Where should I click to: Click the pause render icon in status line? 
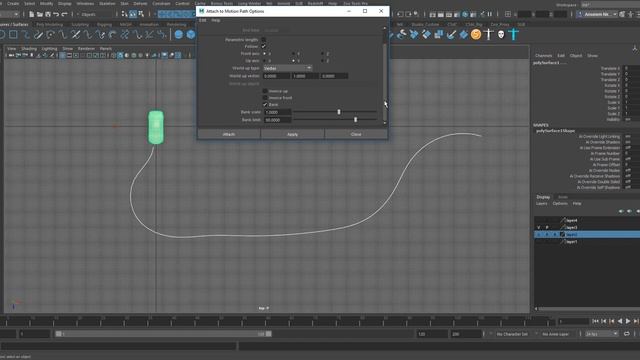490,14
